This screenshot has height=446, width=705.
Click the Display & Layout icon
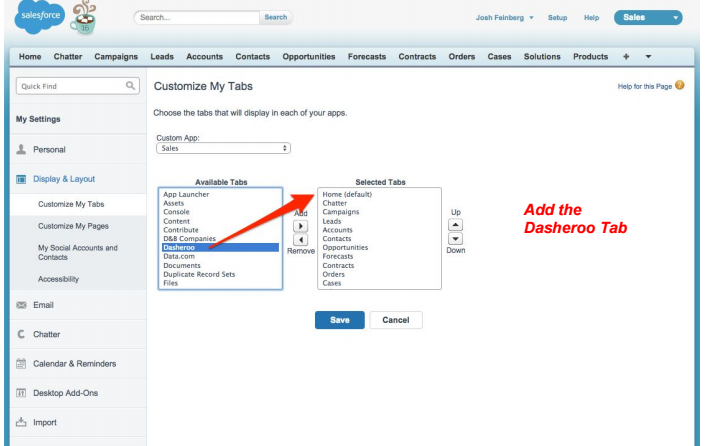pyautogui.click(x=21, y=179)
